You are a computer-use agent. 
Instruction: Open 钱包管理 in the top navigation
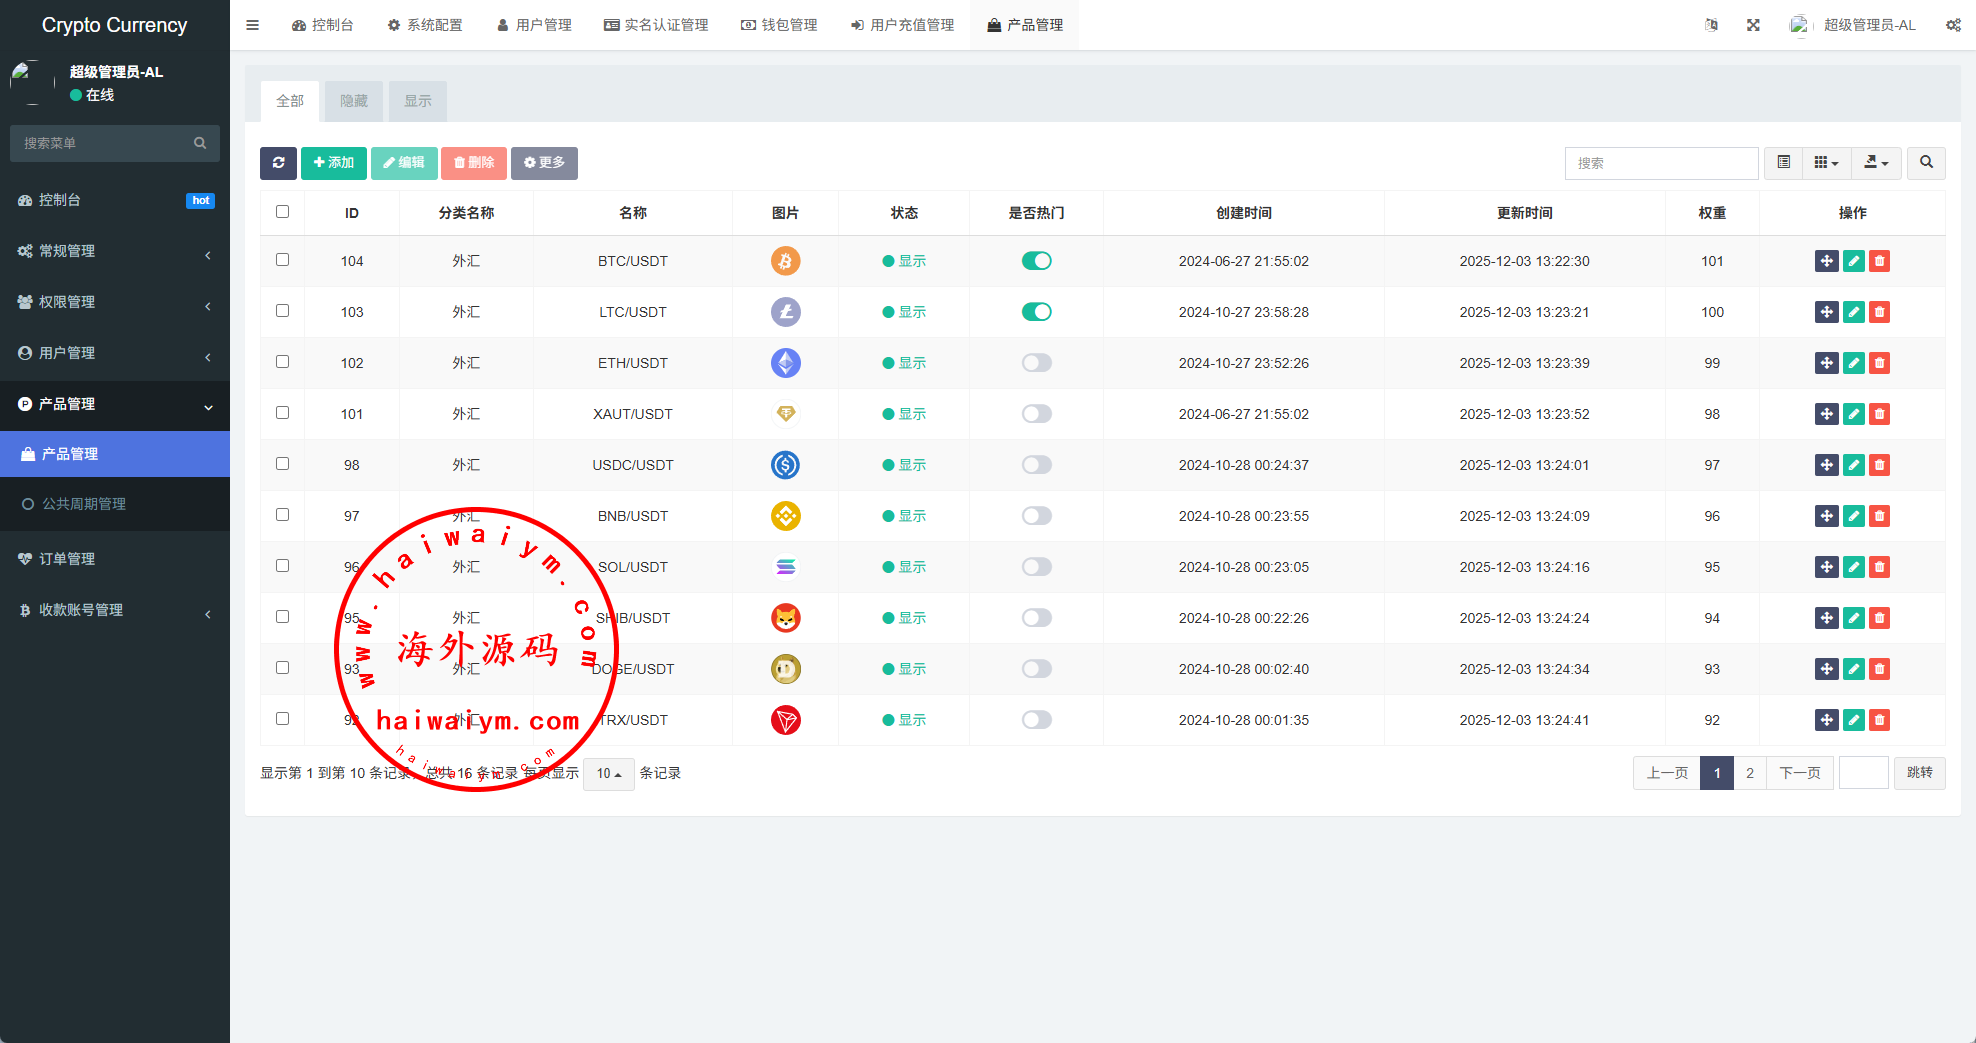779,25
